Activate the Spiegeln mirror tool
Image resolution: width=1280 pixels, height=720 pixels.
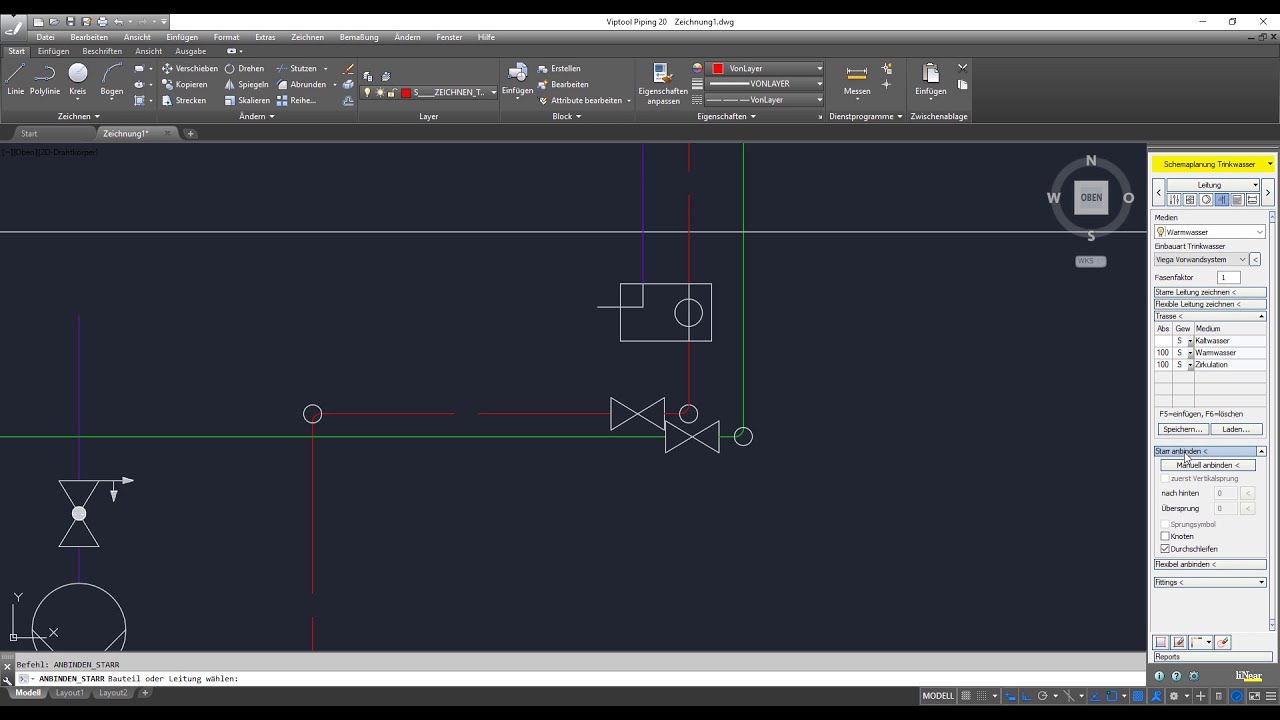(246, 85)
